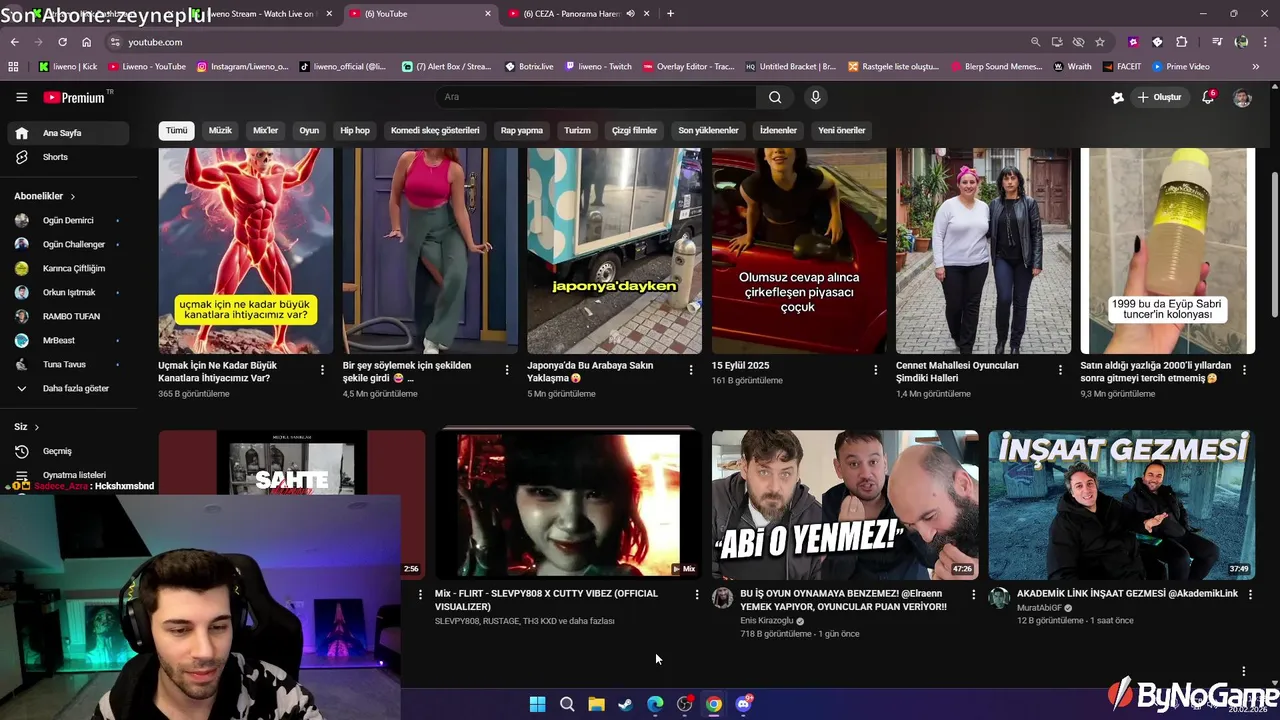Image resolution: width=1280 pixels, height=720 pixels.
Task: Go to Ana Sayfa in the sidebar
Action: pyautogui.click(x=68, y=133)
